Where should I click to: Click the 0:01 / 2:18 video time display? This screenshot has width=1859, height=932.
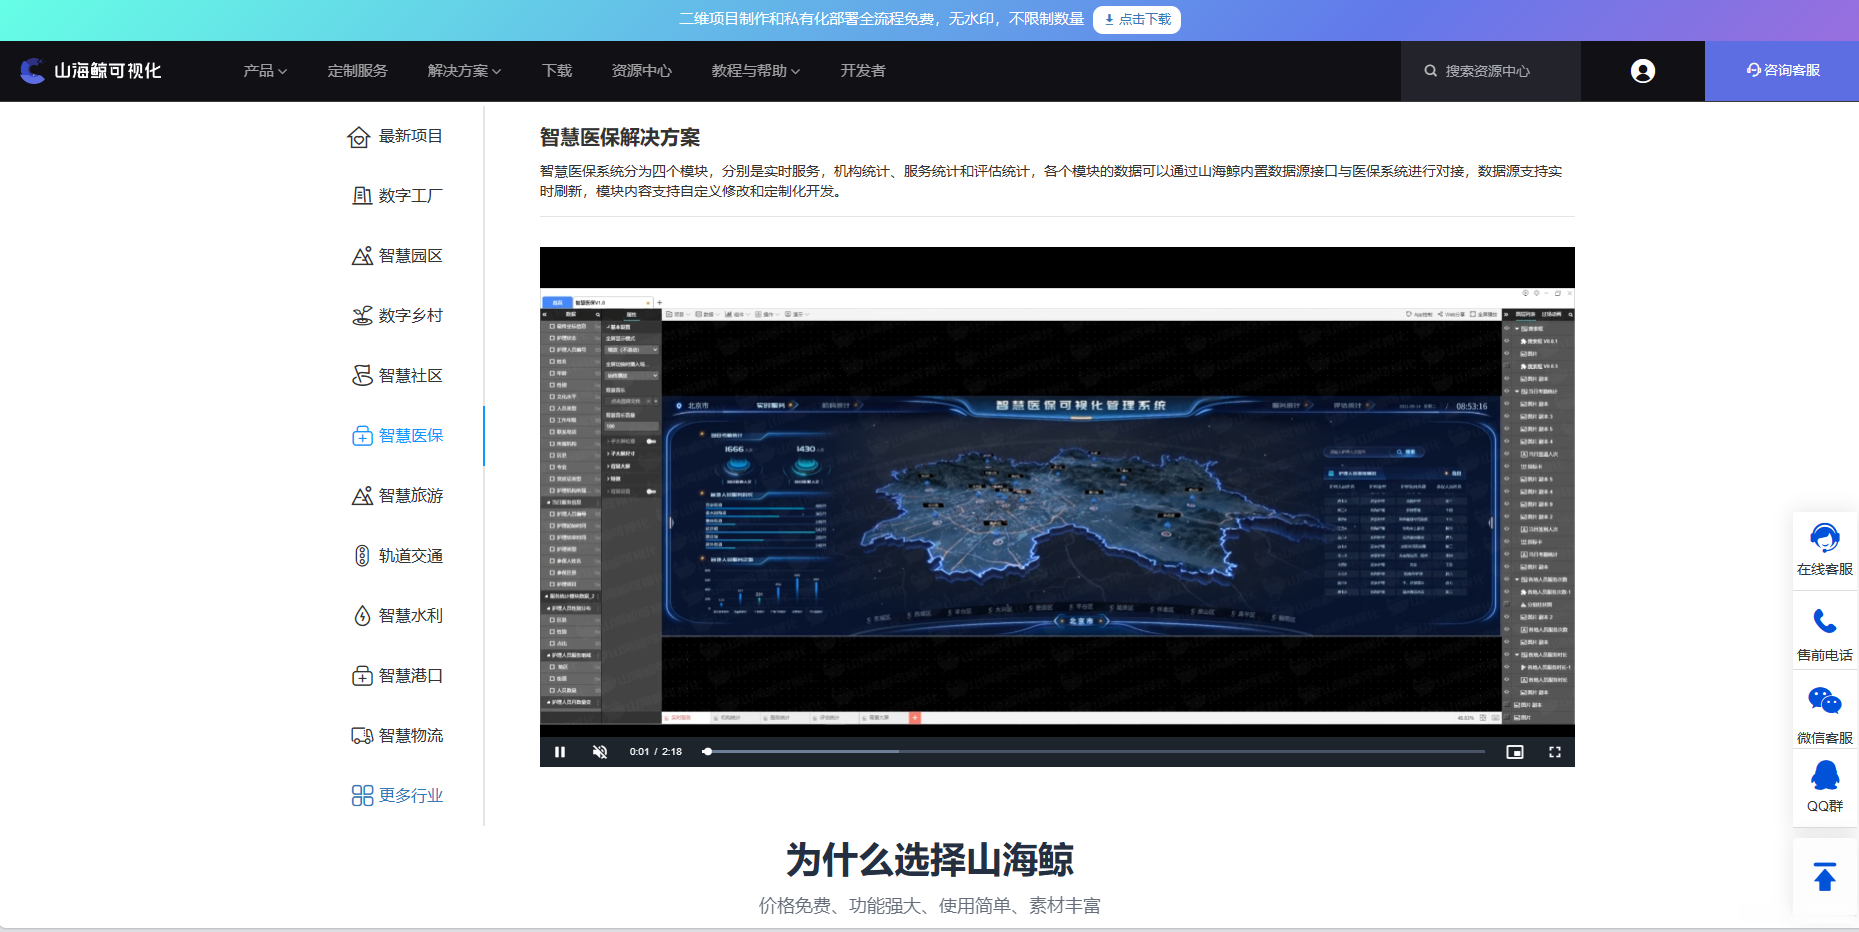(x=656, y=752)
